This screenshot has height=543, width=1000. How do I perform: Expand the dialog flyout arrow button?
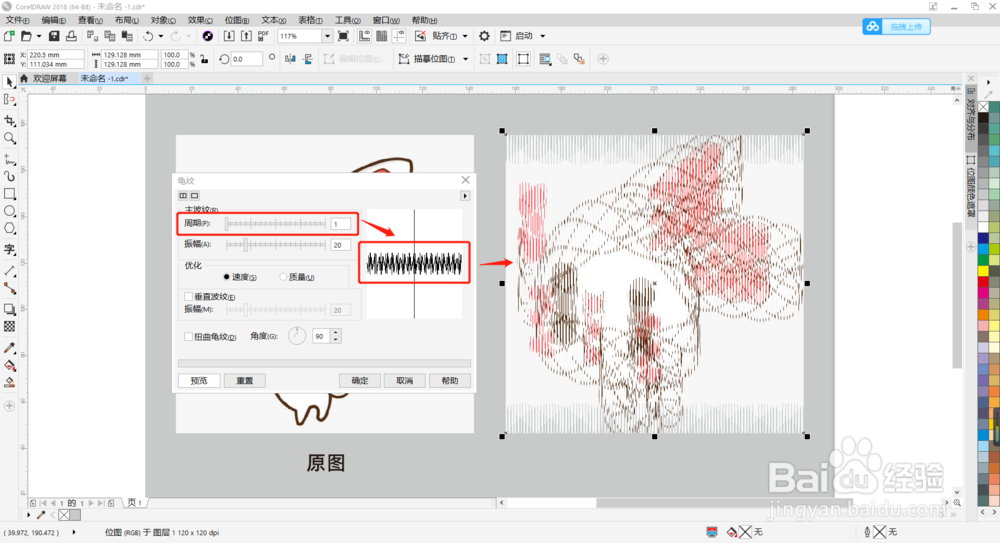[x=465, y=196]
